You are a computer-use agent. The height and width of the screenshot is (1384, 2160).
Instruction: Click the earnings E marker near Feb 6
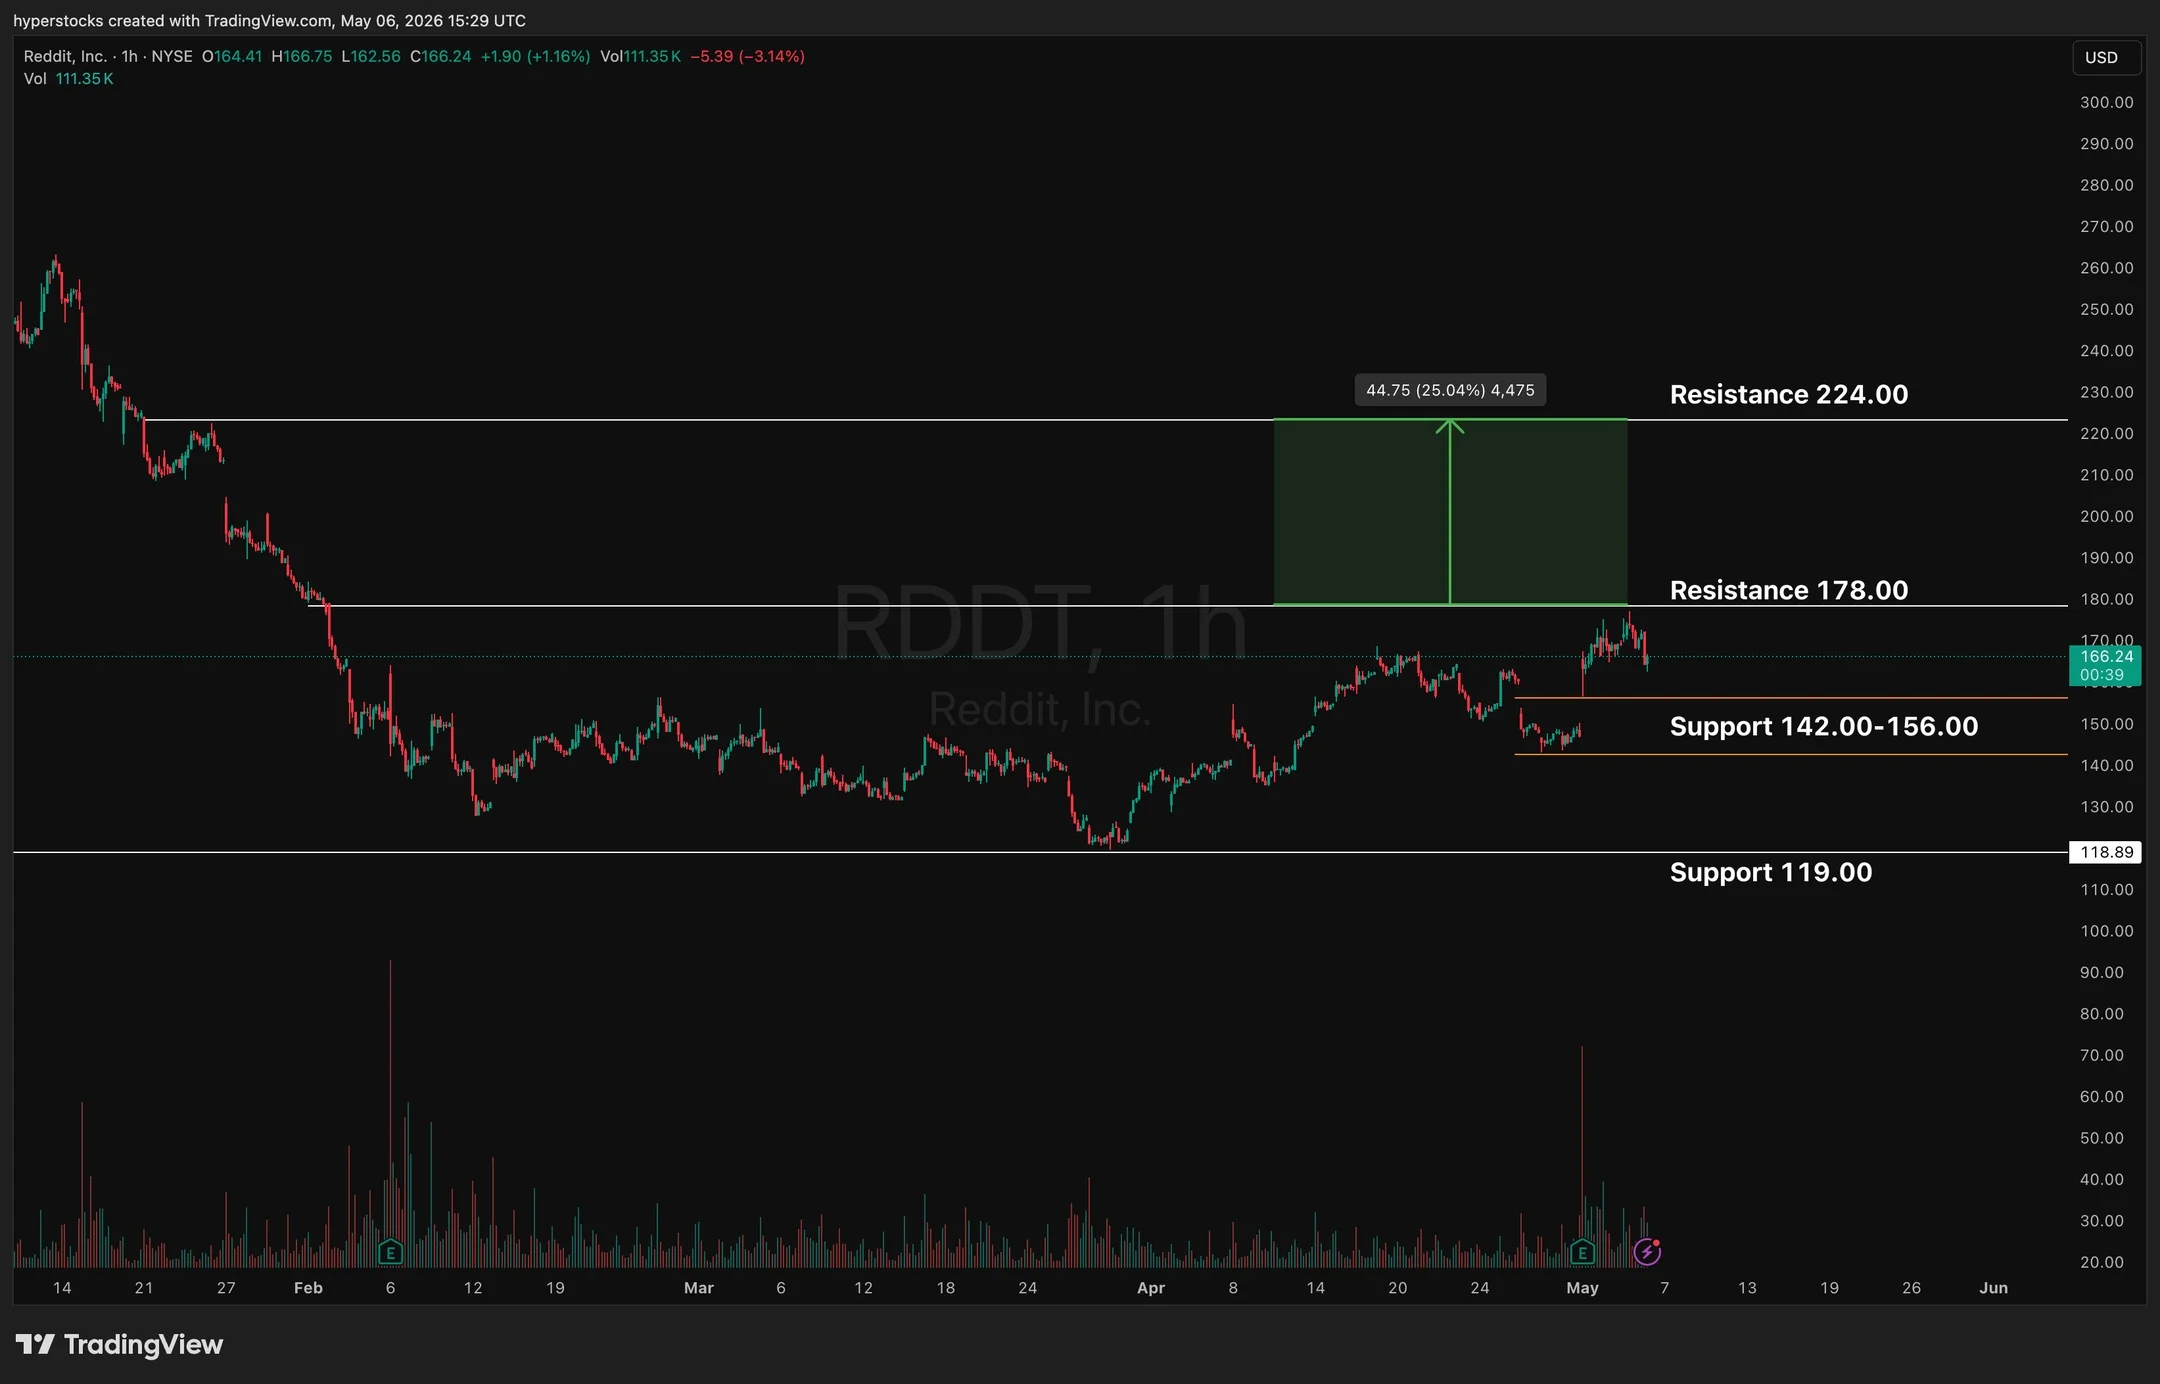[x=390, y=1252]
